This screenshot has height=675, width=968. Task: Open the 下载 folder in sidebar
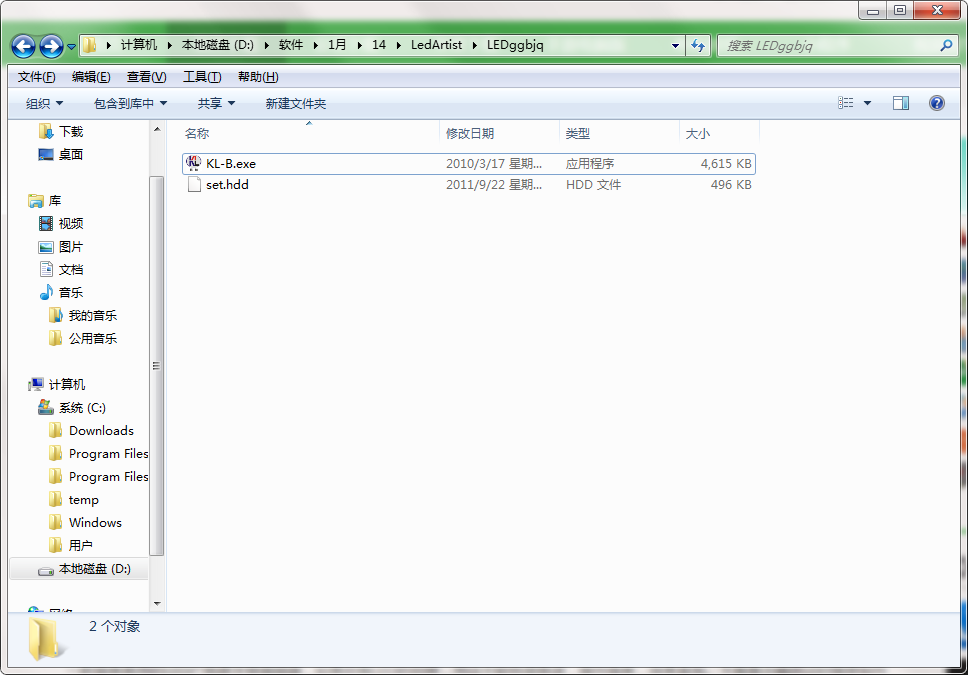pyautogui.click(x=71, y=130)
